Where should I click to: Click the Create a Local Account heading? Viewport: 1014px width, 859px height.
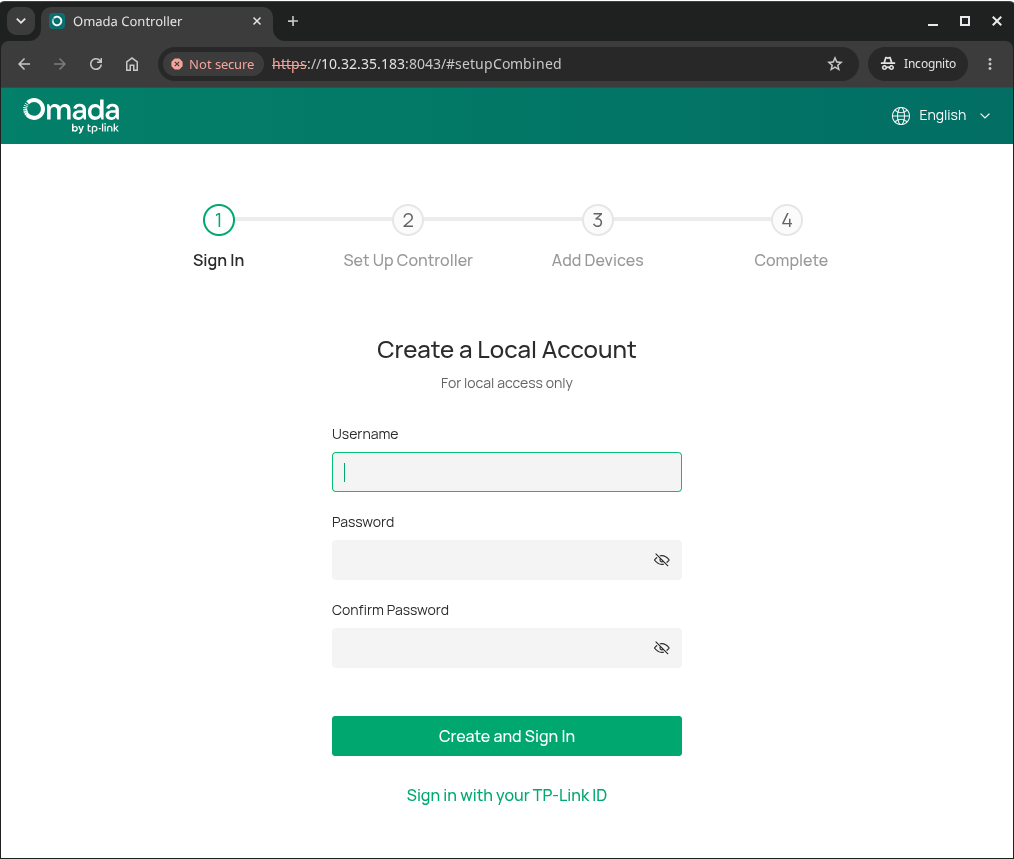click(x=506, y=350)
